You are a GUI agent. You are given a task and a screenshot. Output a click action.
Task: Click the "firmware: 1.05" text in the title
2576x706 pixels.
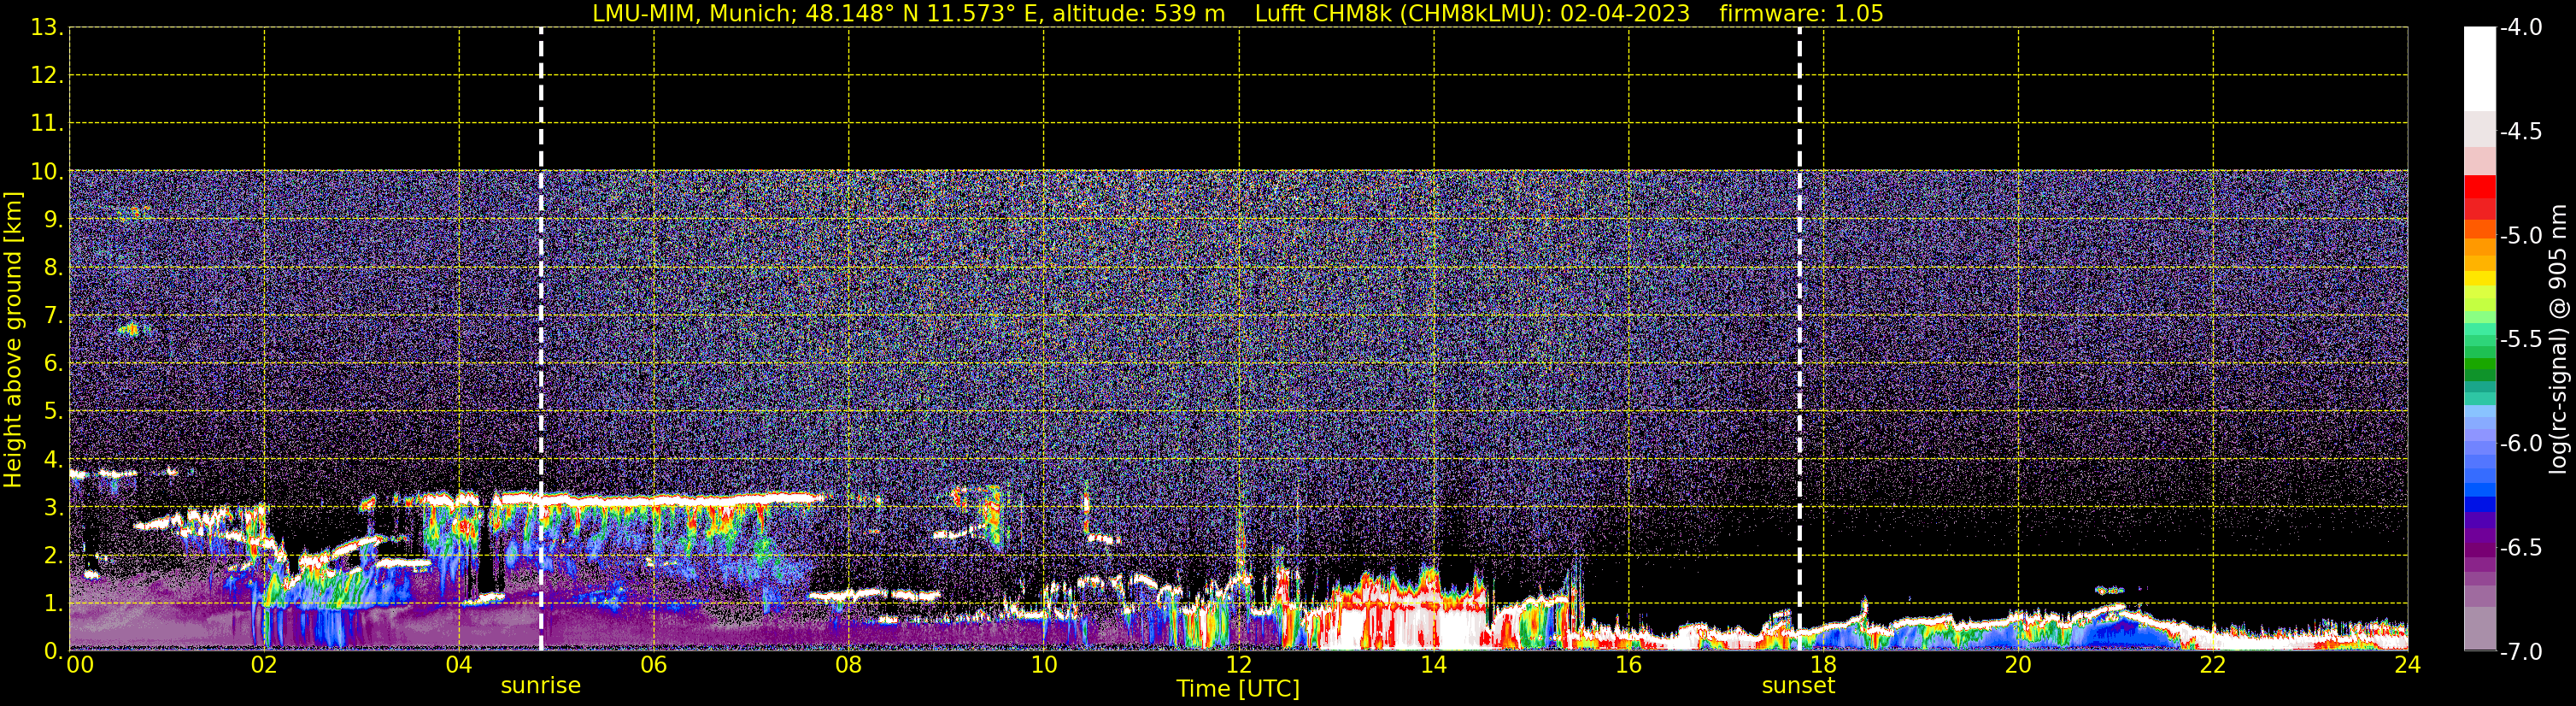click(x=1801, y=14)
